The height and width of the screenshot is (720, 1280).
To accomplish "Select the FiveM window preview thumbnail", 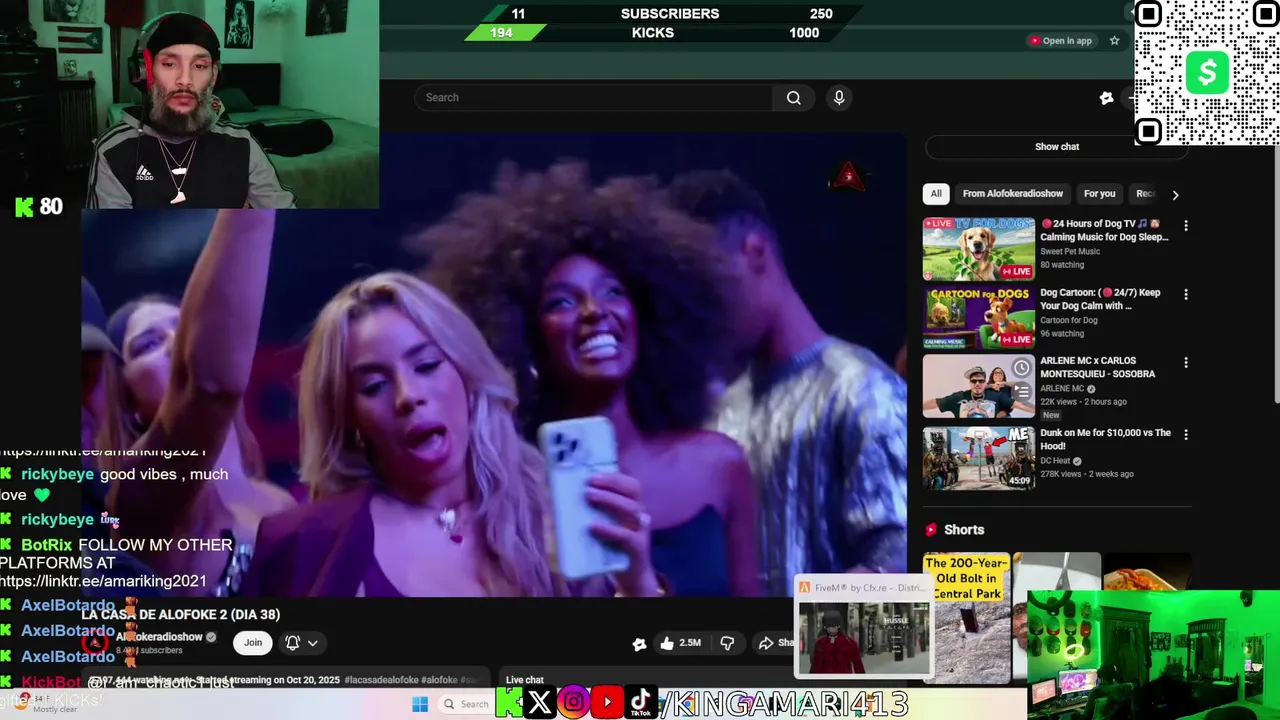I will pyautogui.click(x=863, y=629).
